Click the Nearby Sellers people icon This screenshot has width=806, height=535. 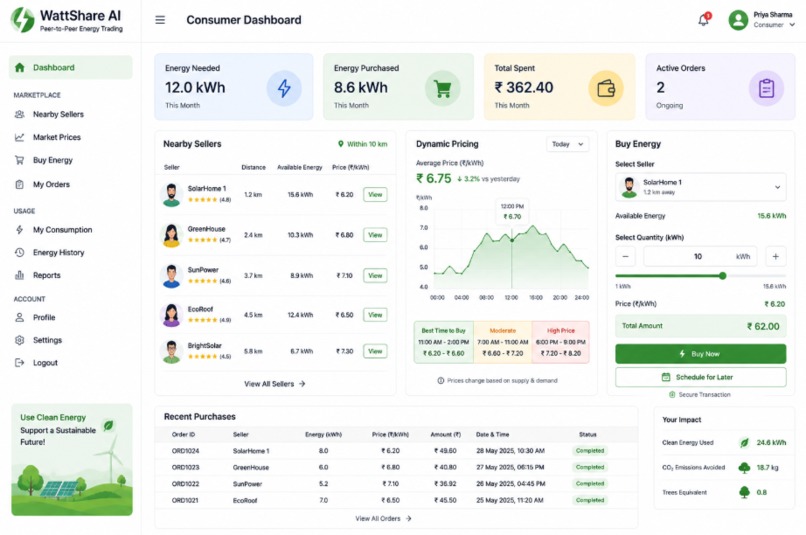(20, 114)
